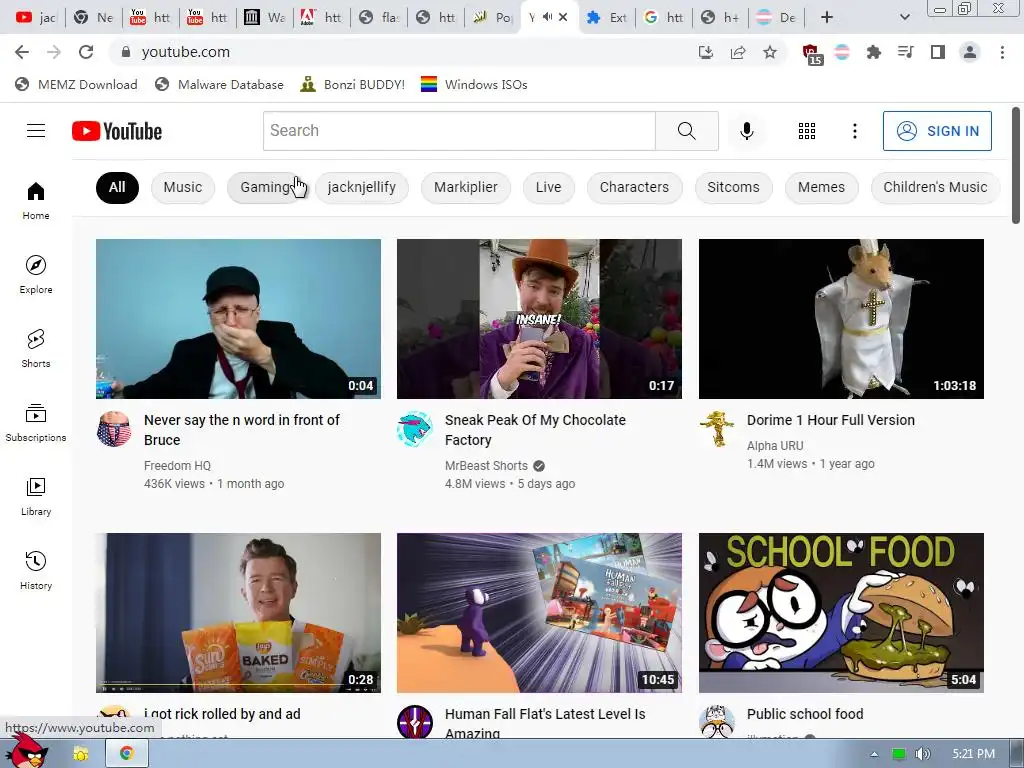The image size is (1024, 768).
Task: Bookmark this page with star icon
Action: point(770,52)
